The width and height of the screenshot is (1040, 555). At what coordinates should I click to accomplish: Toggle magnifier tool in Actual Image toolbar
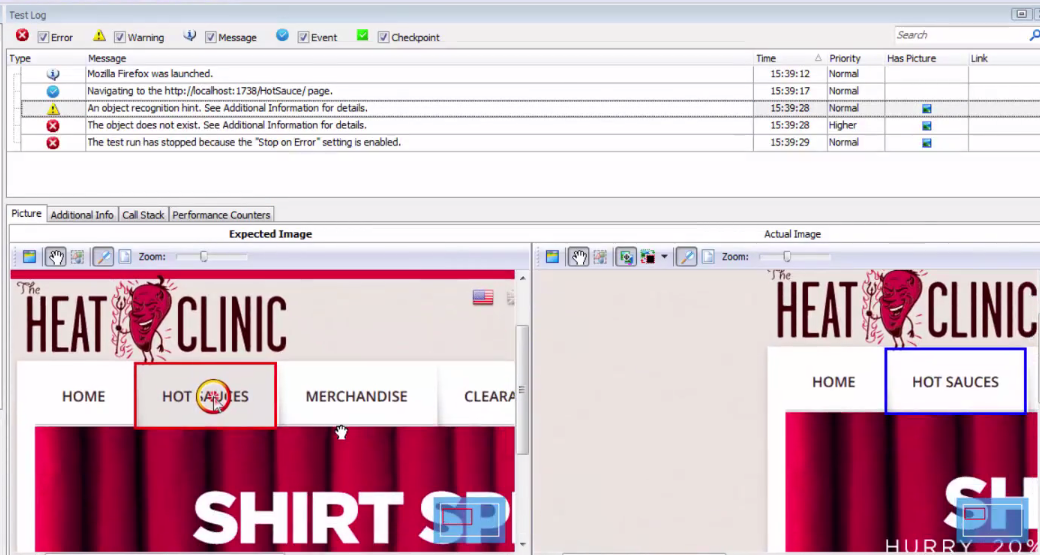coord(686,257)
